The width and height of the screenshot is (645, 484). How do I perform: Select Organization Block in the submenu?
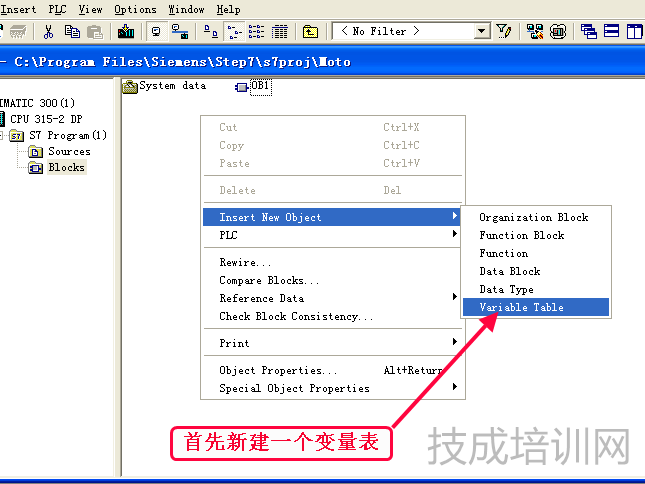coord(533,217)
